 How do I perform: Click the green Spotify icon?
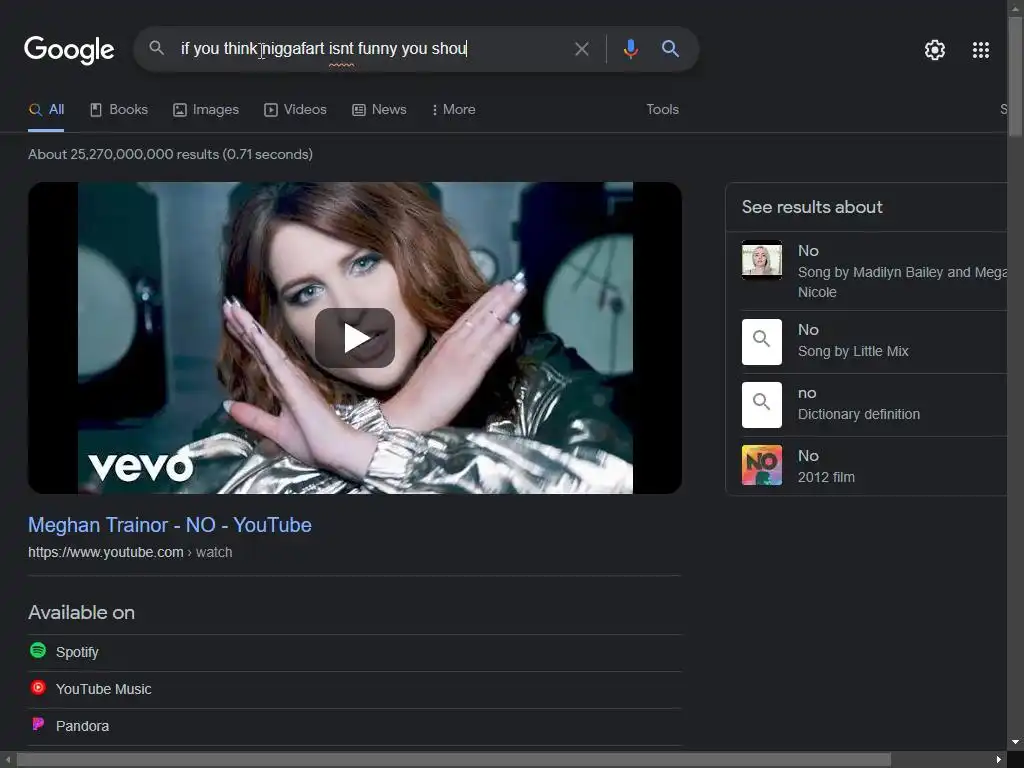(x=38, y=650)
